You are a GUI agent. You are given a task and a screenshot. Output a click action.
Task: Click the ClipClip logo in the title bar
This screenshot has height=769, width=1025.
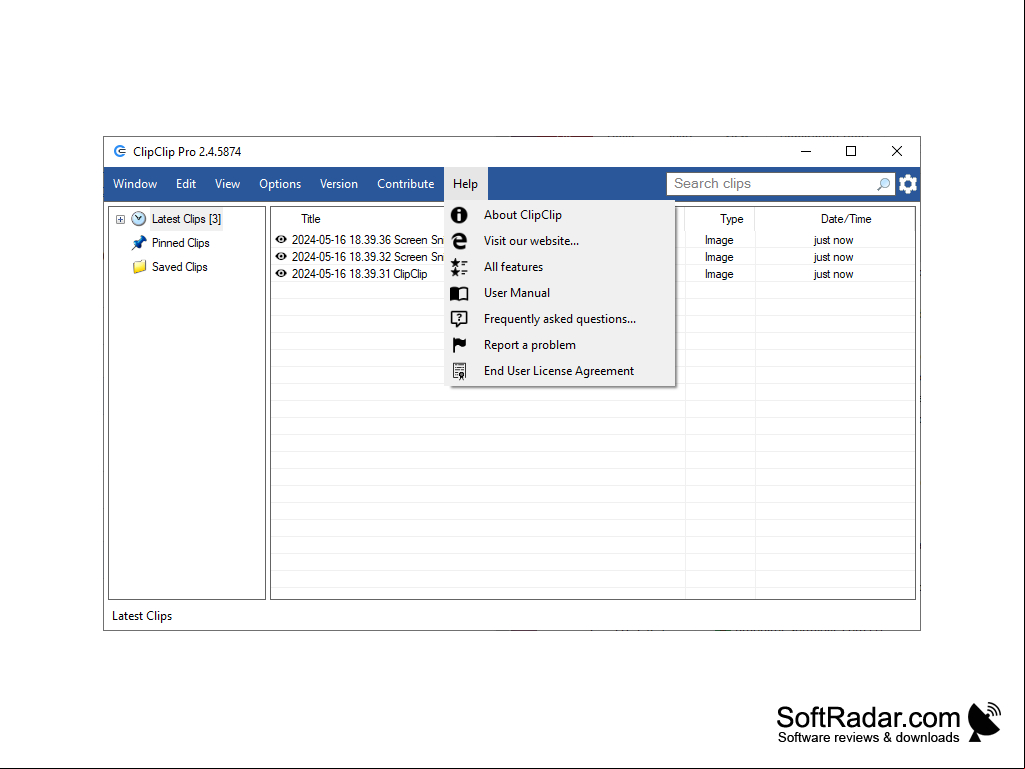[120, 152]
